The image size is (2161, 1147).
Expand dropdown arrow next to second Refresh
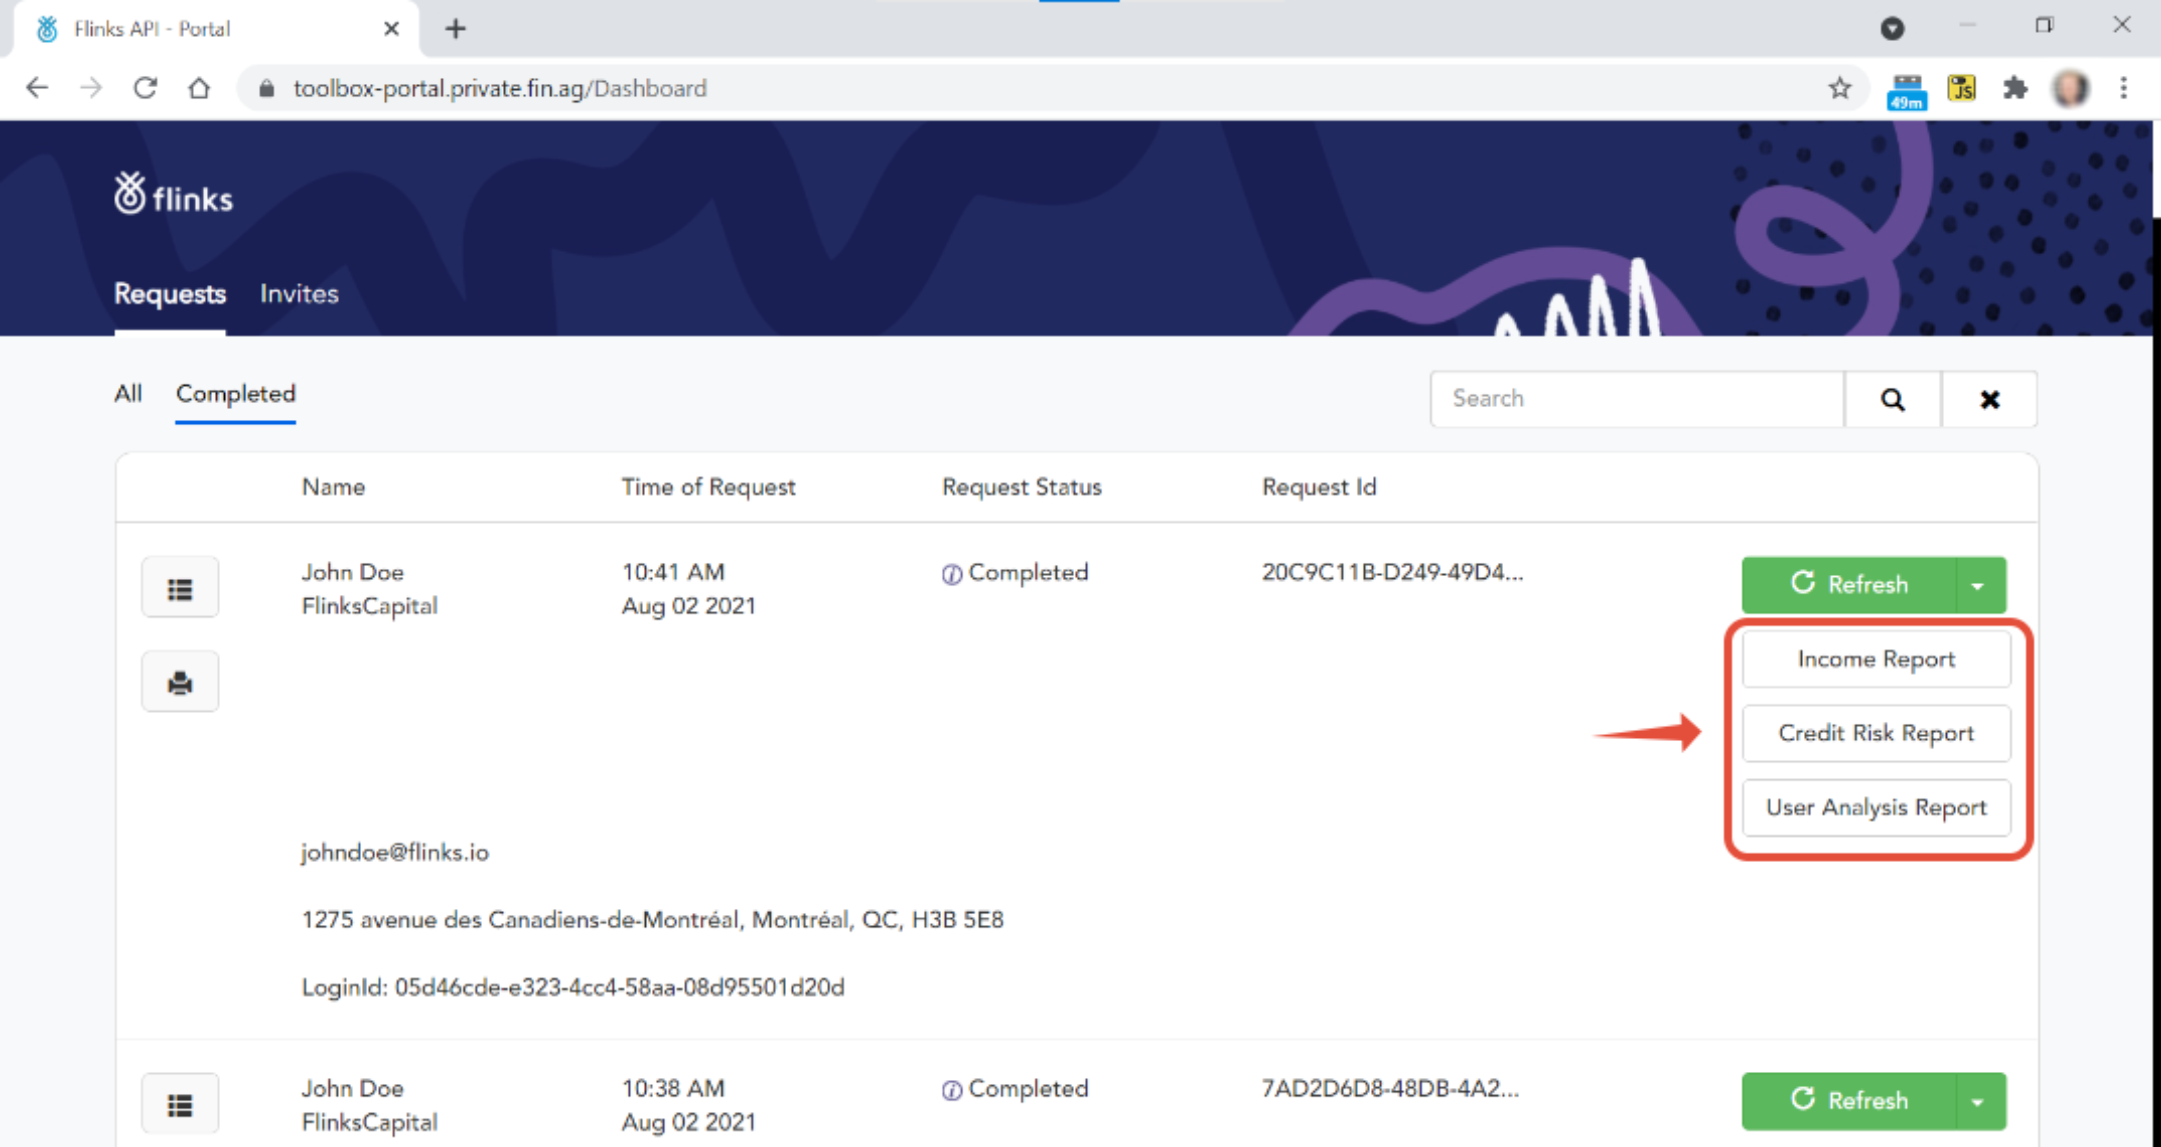[x=1978, y=1101]
